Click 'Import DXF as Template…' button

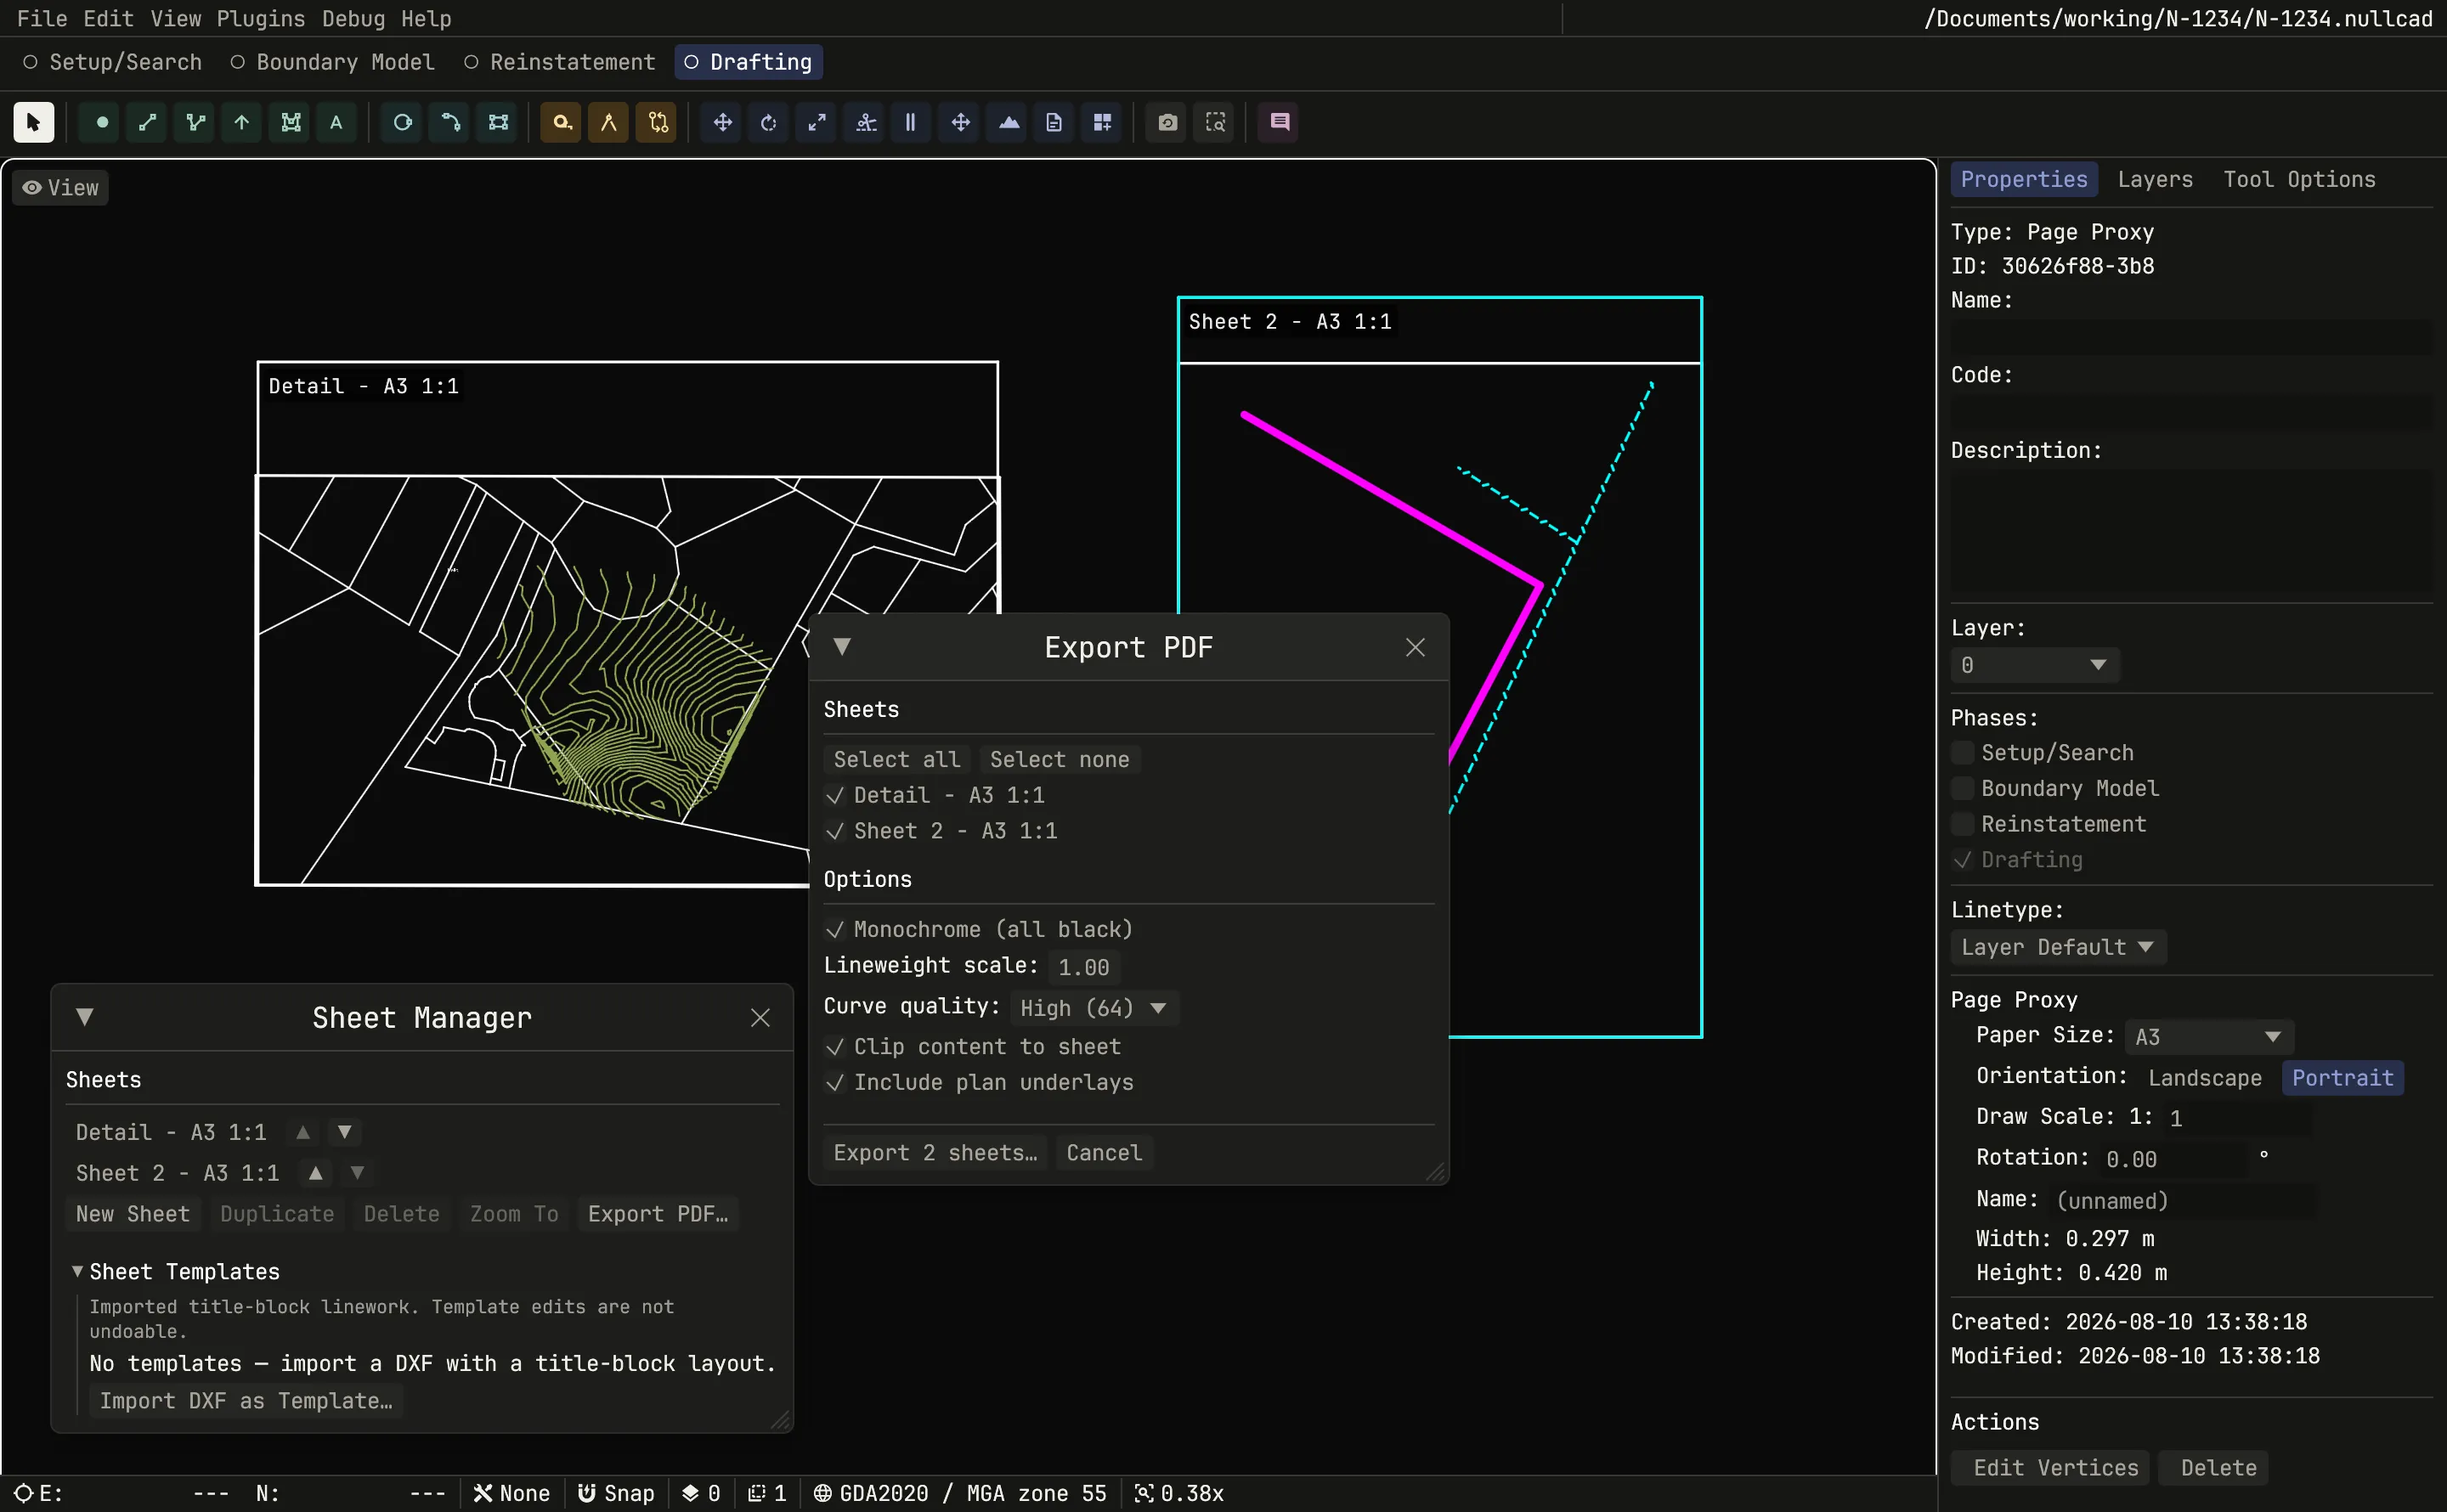[246, 1401]
